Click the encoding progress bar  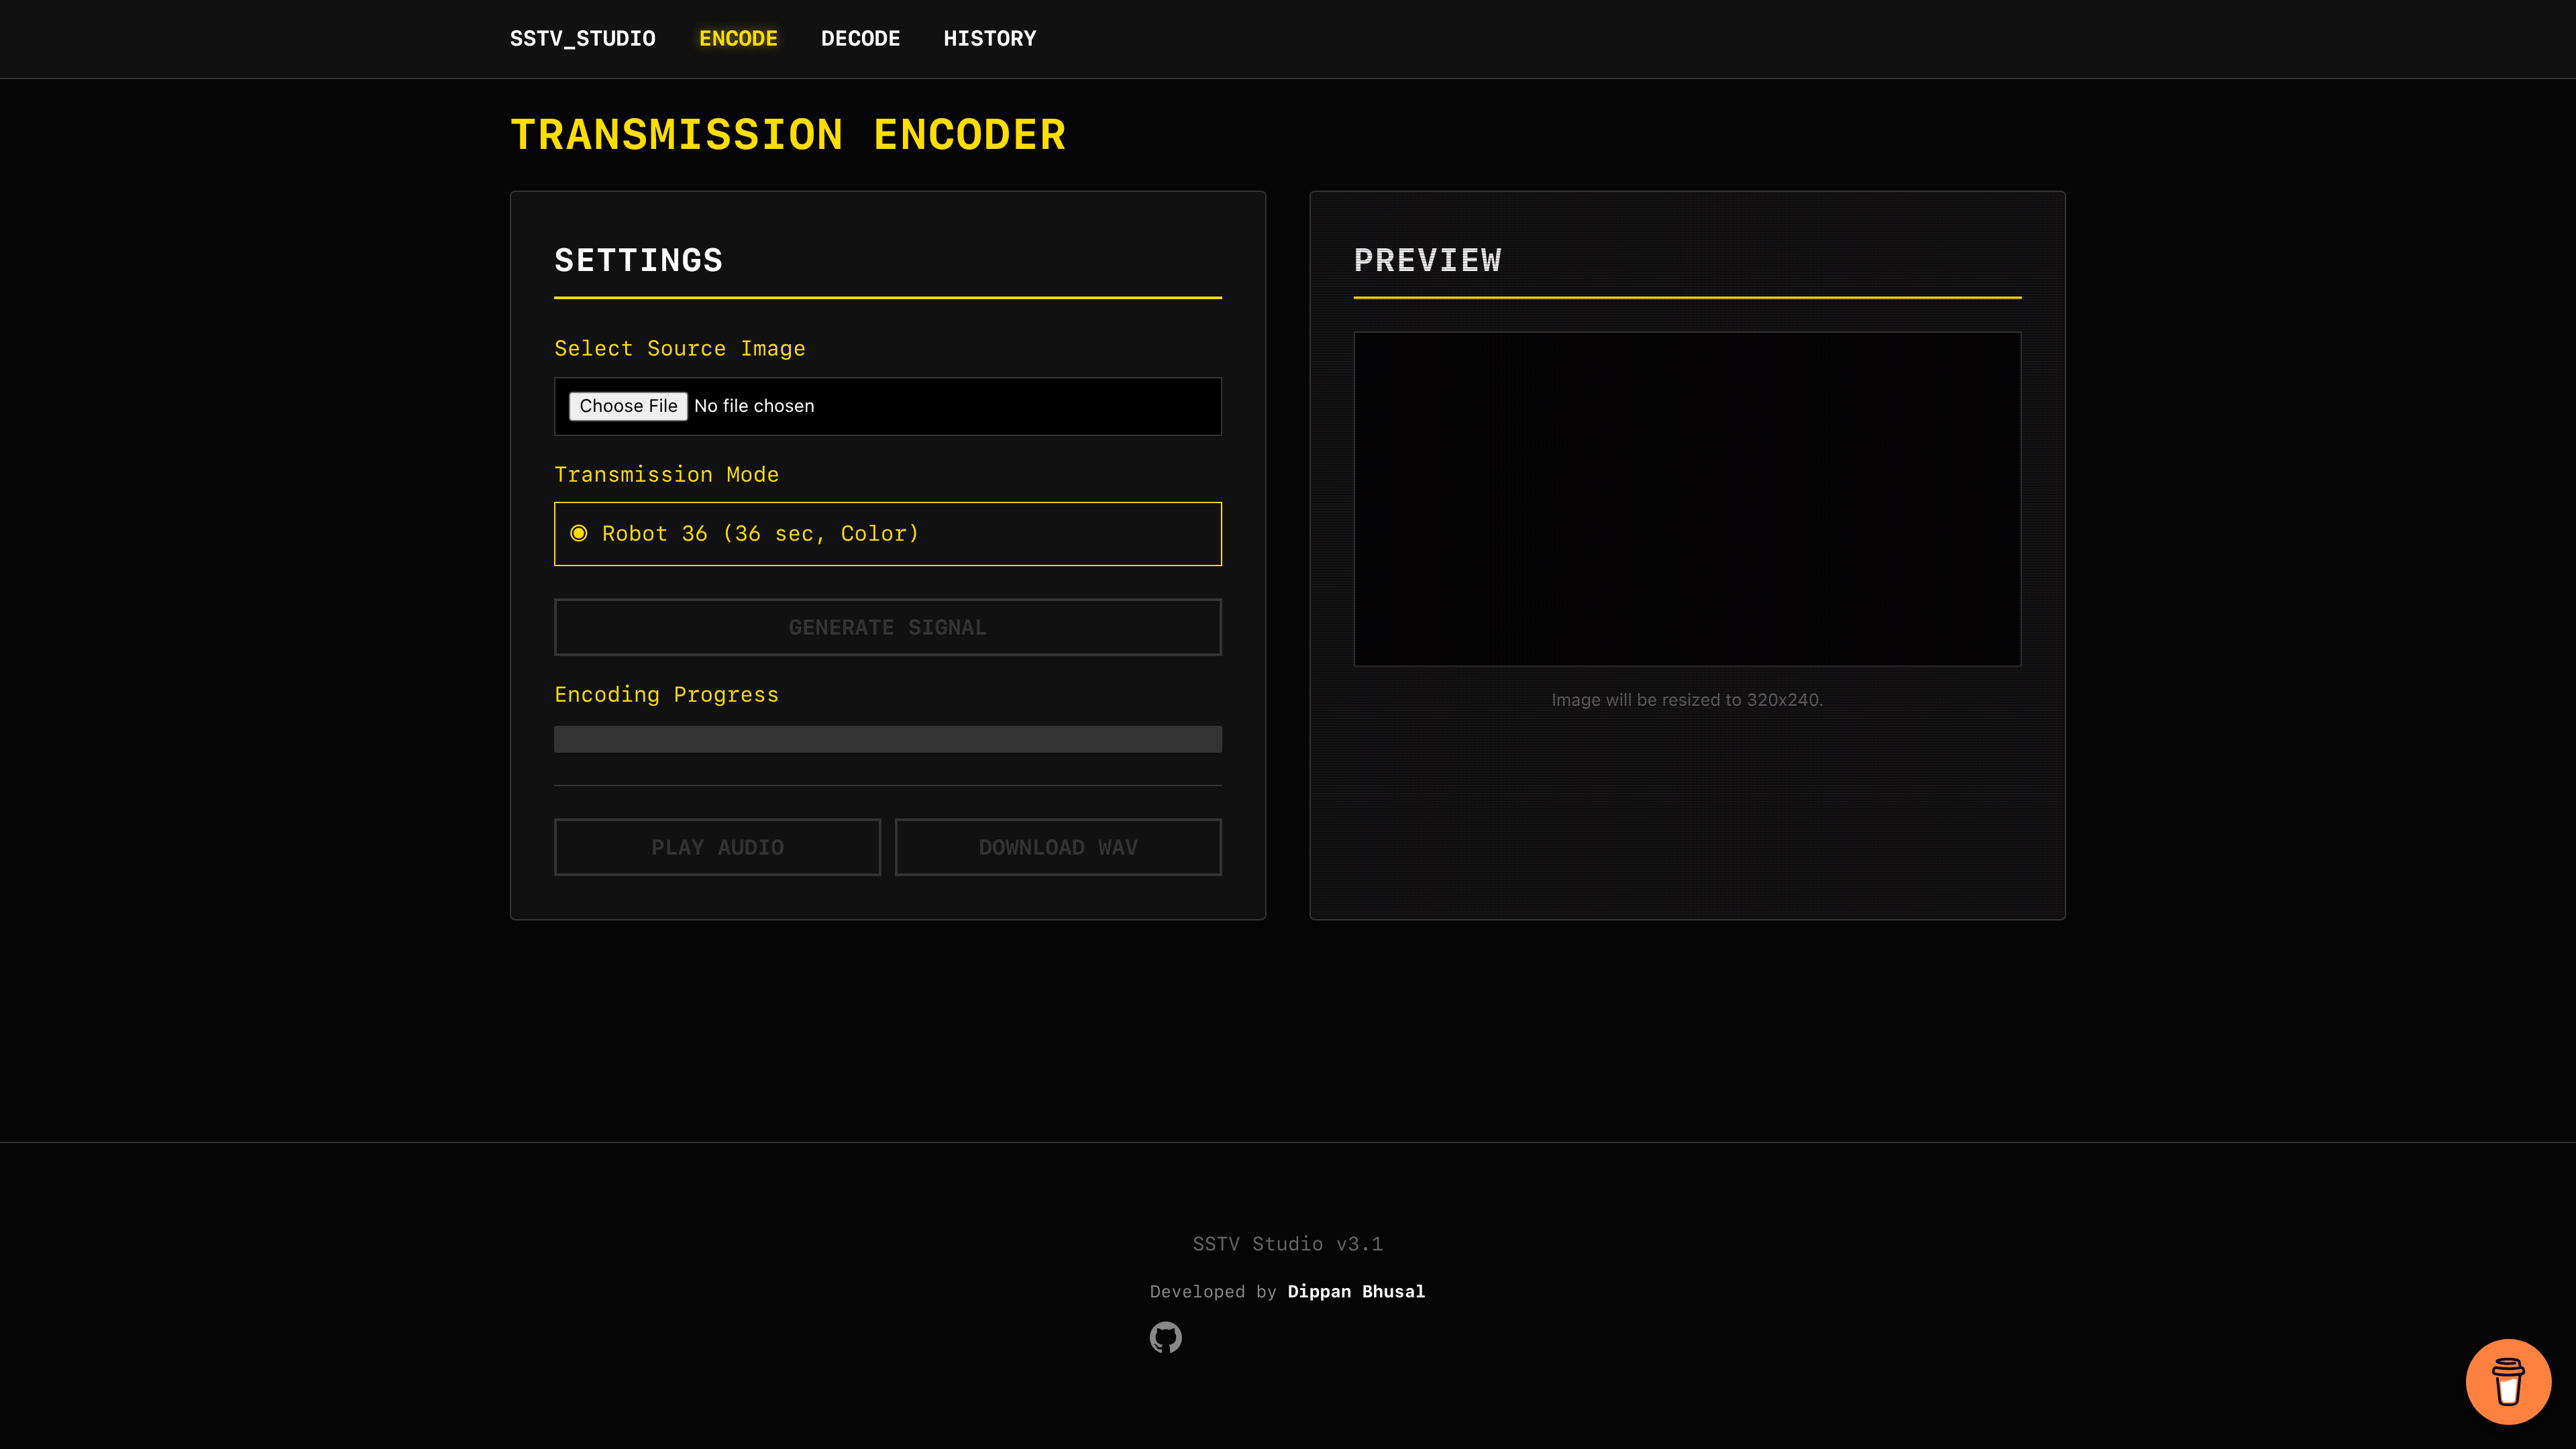tap(887, 739)
